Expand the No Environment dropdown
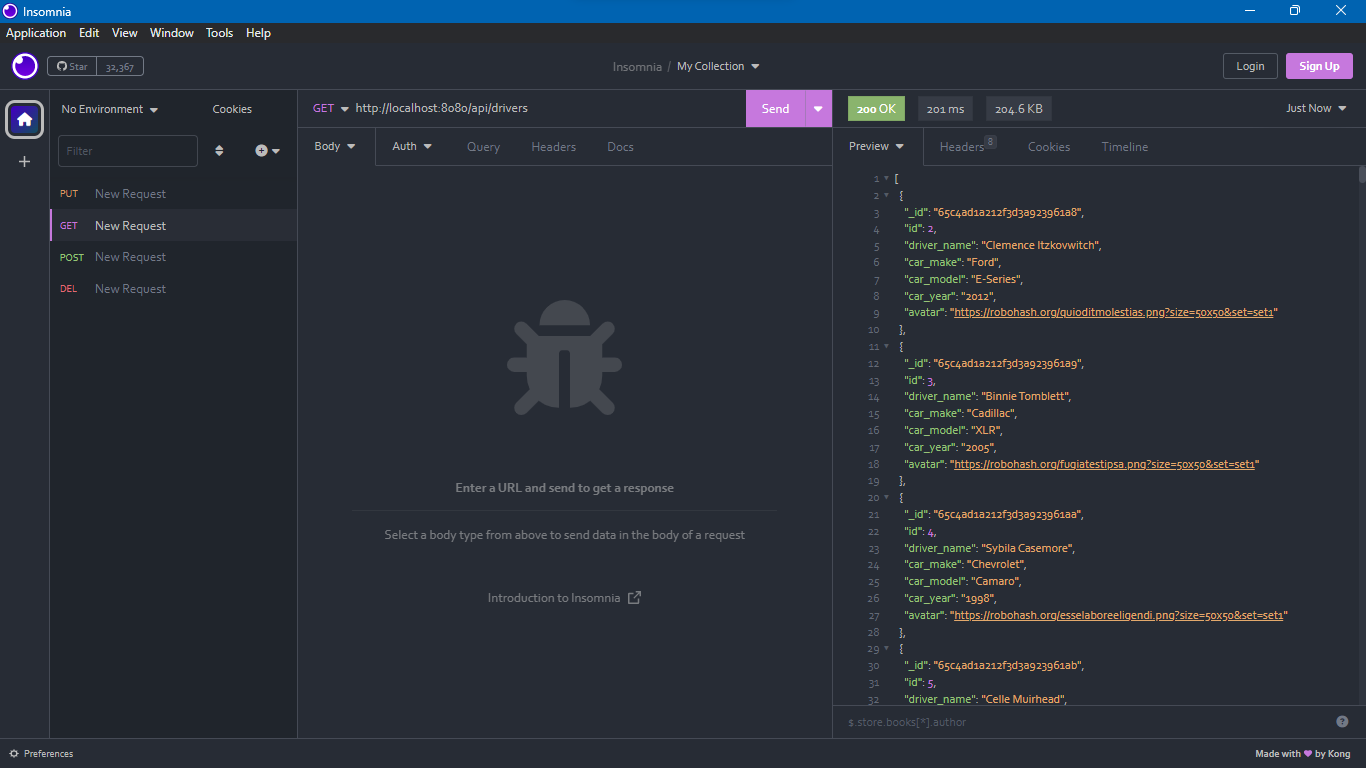The width and height of the screenshot is (1366, 768). 110,109
